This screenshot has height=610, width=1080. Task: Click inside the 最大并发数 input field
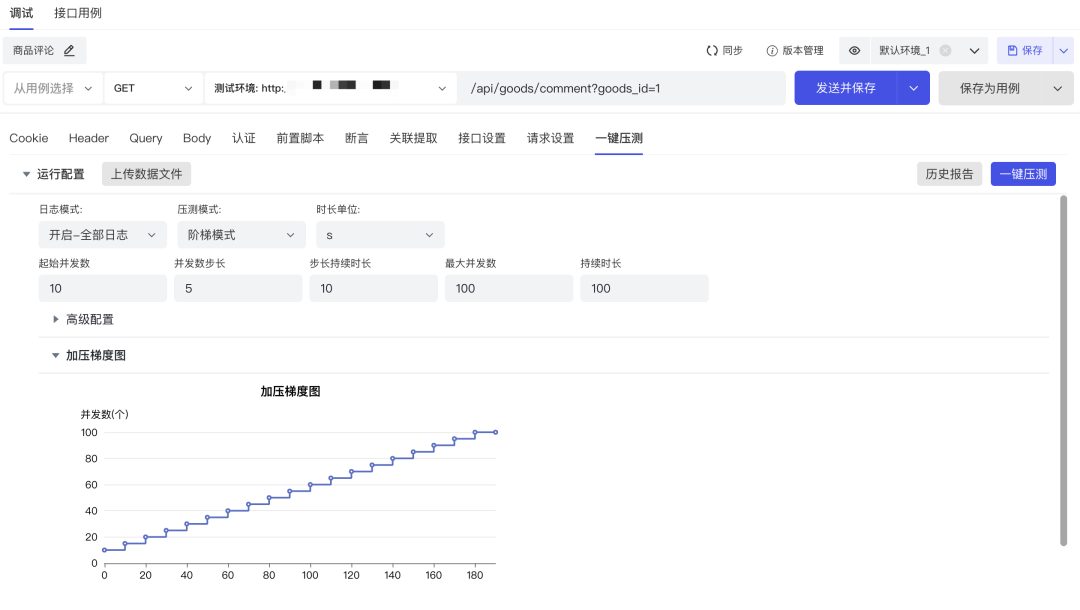point(508,288)
